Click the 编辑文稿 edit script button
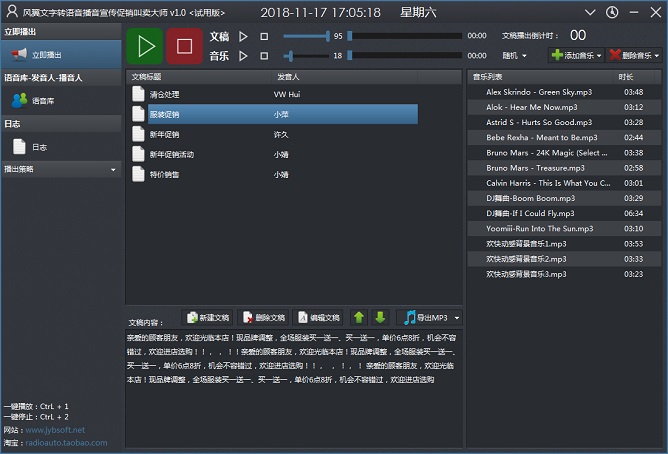This screenshot has width=668, height=454. [319, 317]
